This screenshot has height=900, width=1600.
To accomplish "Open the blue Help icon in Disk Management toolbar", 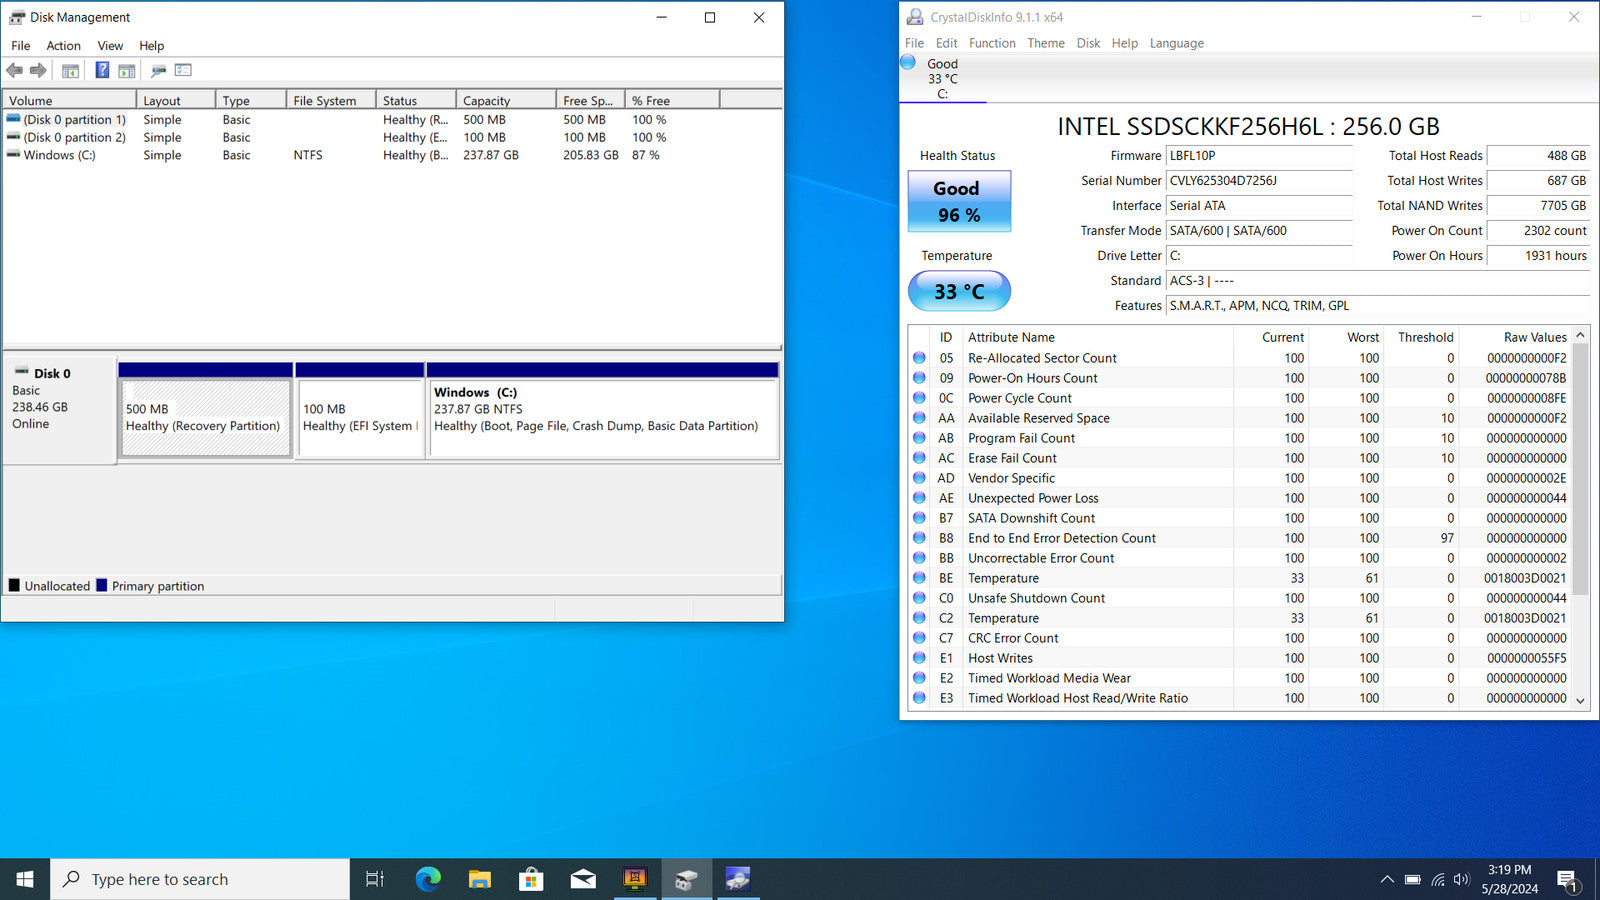I will 102,70.
